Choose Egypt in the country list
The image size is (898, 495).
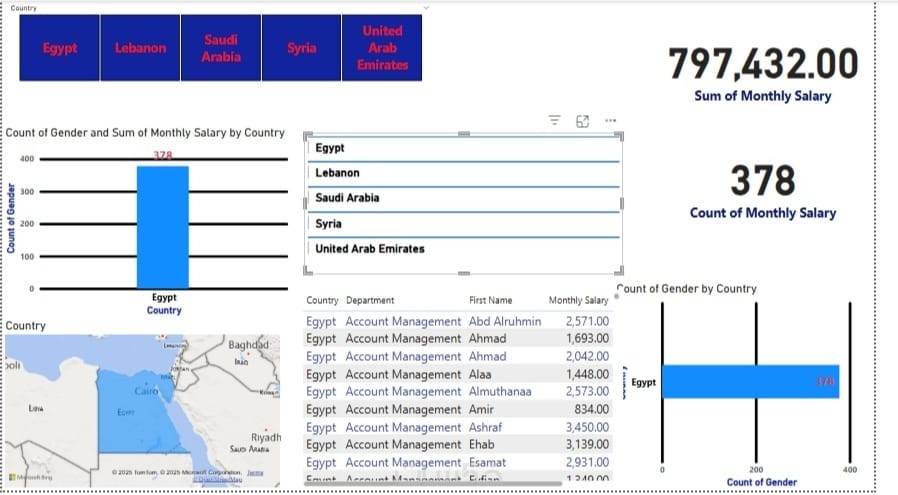tap(463, 148)
